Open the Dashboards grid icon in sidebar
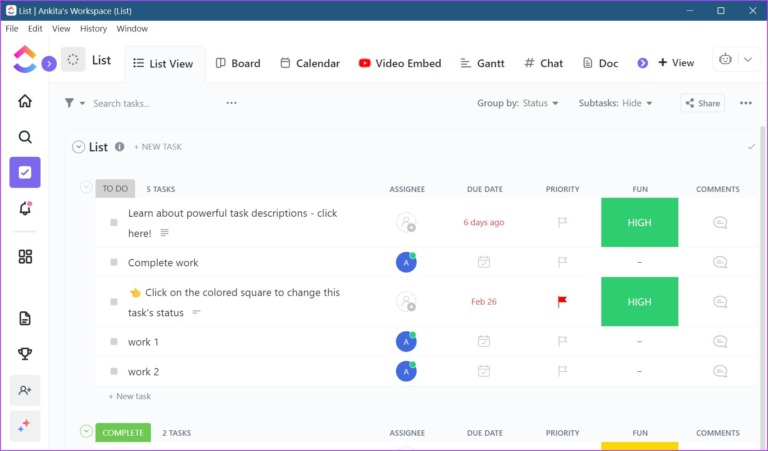Viewport: 768px width, 451px height. (25, 257)
